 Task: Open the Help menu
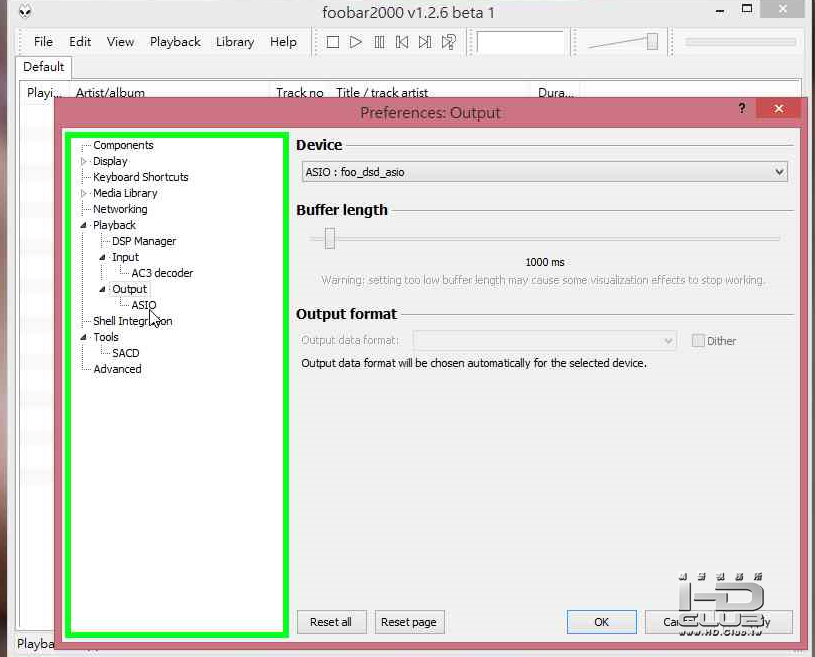pos(283,42)
